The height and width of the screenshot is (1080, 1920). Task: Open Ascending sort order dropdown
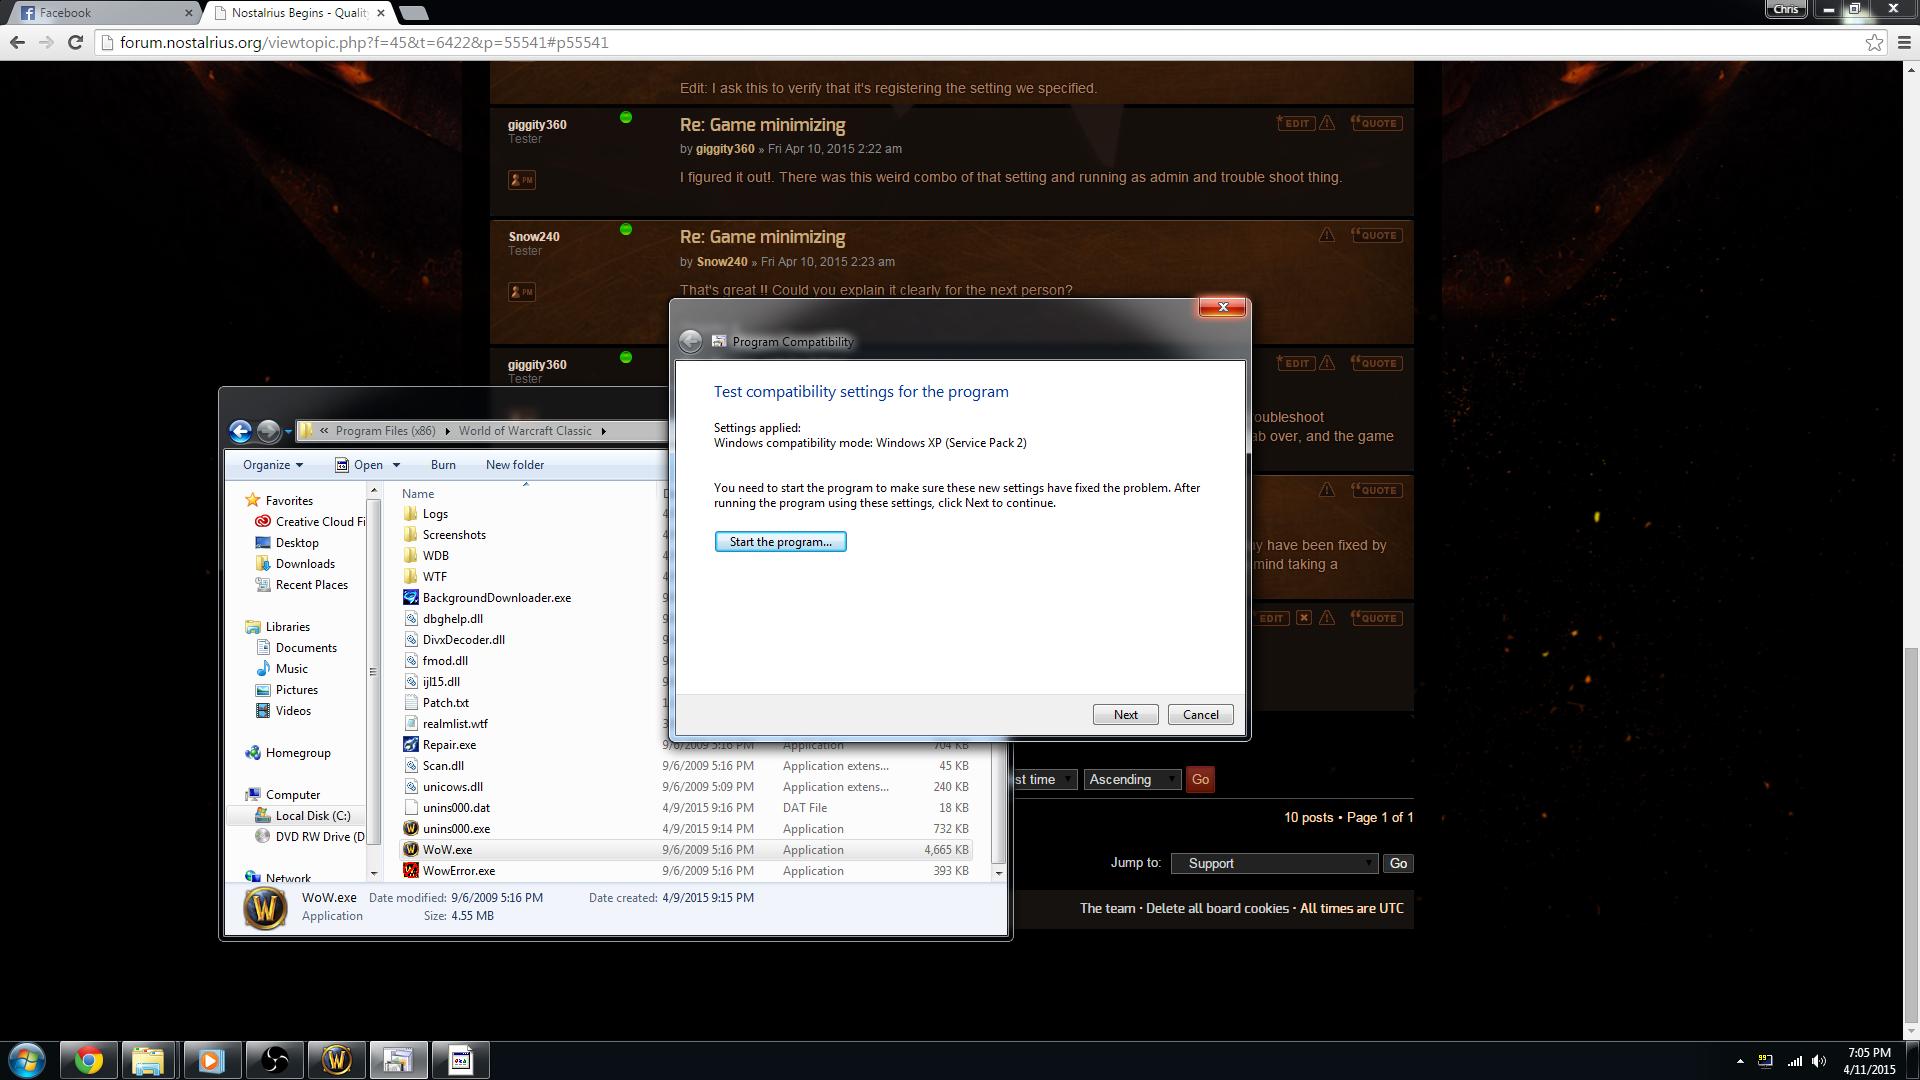[1132, 780]
